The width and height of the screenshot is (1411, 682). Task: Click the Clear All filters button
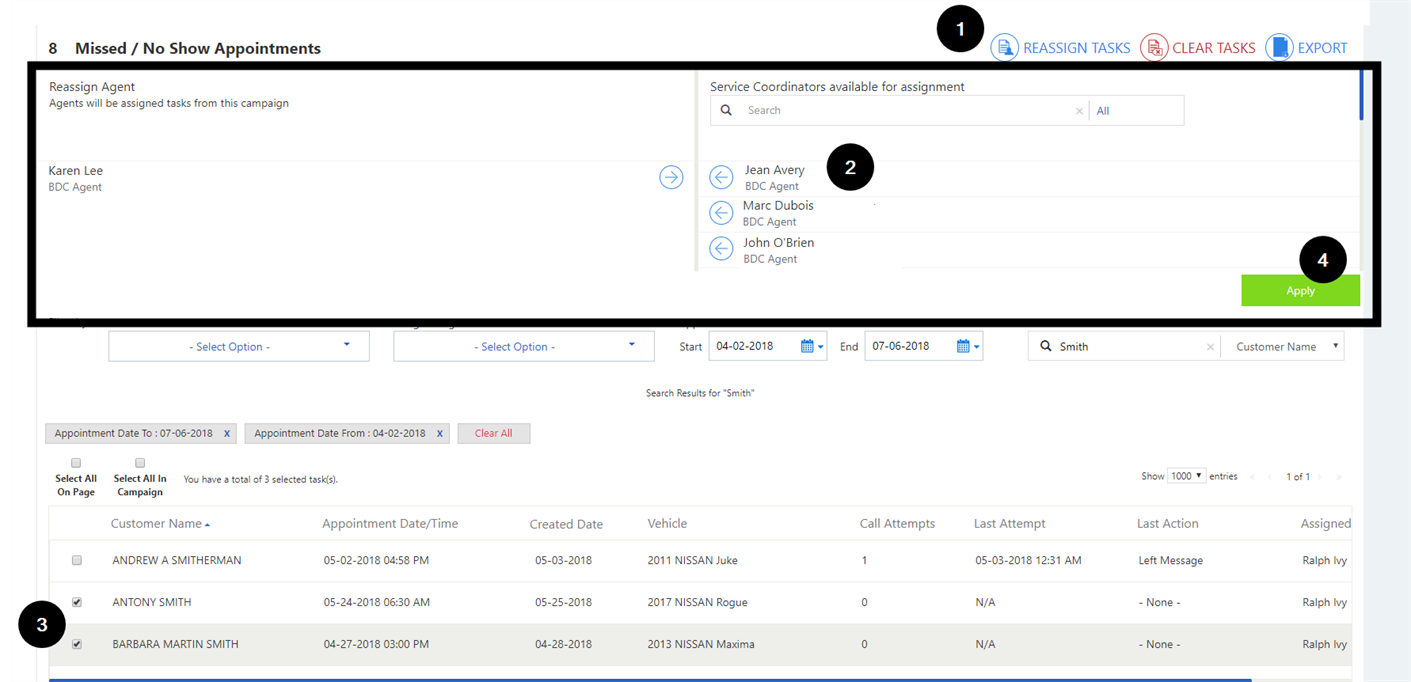[x=493, y=433]
